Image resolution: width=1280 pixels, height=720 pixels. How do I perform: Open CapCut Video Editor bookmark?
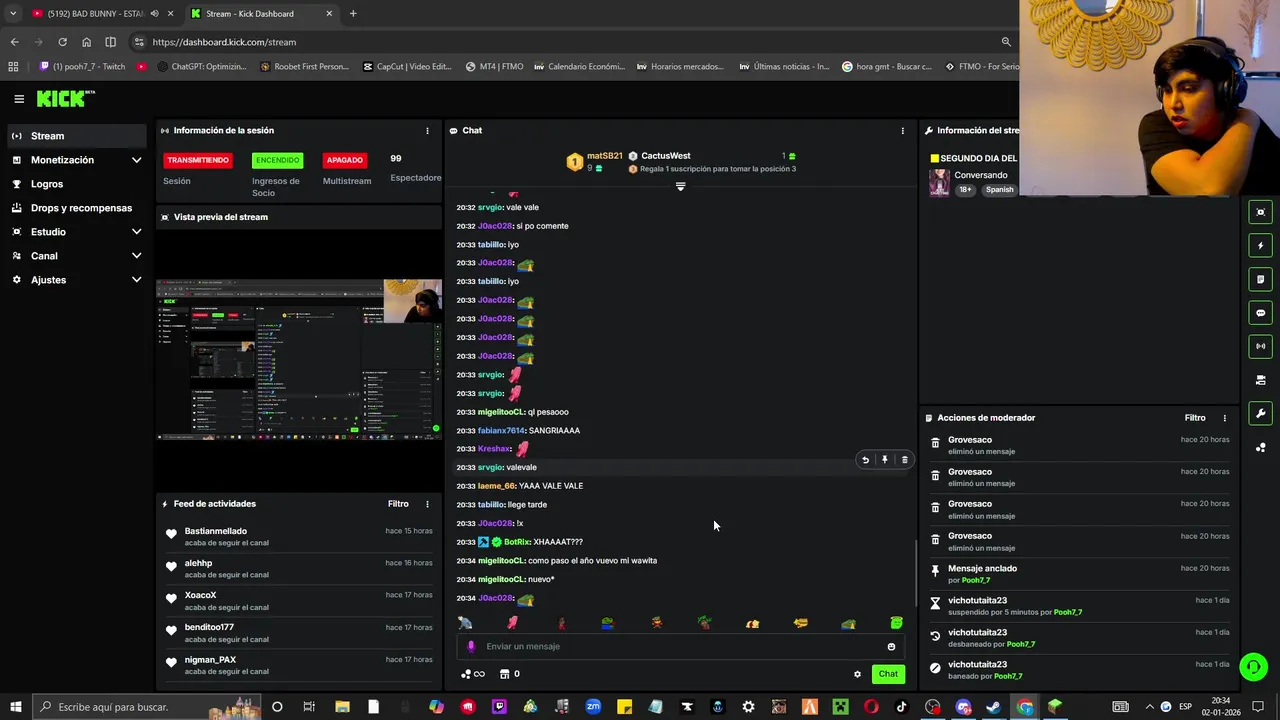pyautogui.click(x=408, y=67)
